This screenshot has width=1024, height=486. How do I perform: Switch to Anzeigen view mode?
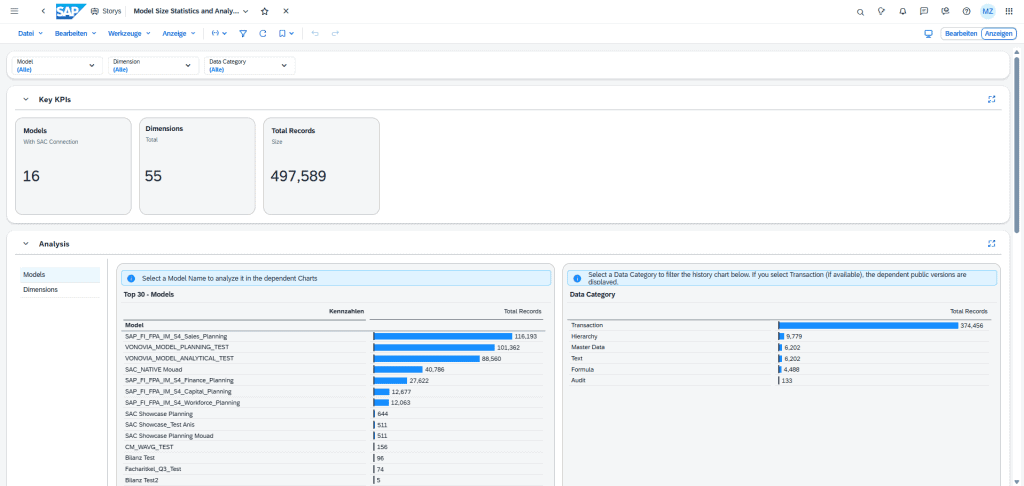[998, 33]
